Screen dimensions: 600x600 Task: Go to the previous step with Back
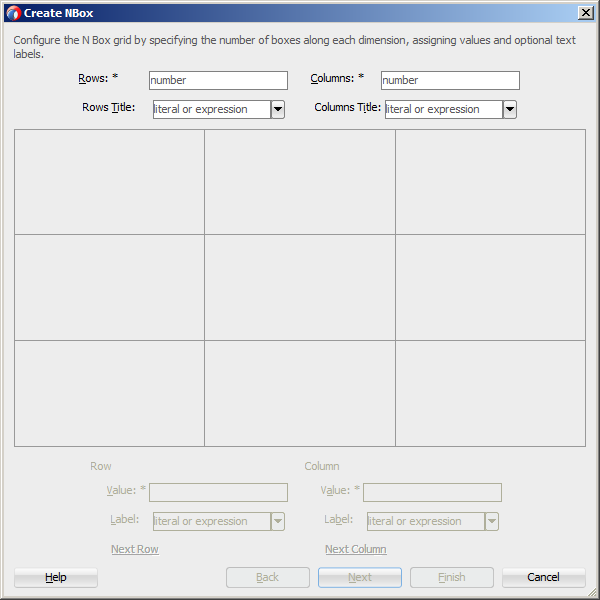(x=267, y=577)
